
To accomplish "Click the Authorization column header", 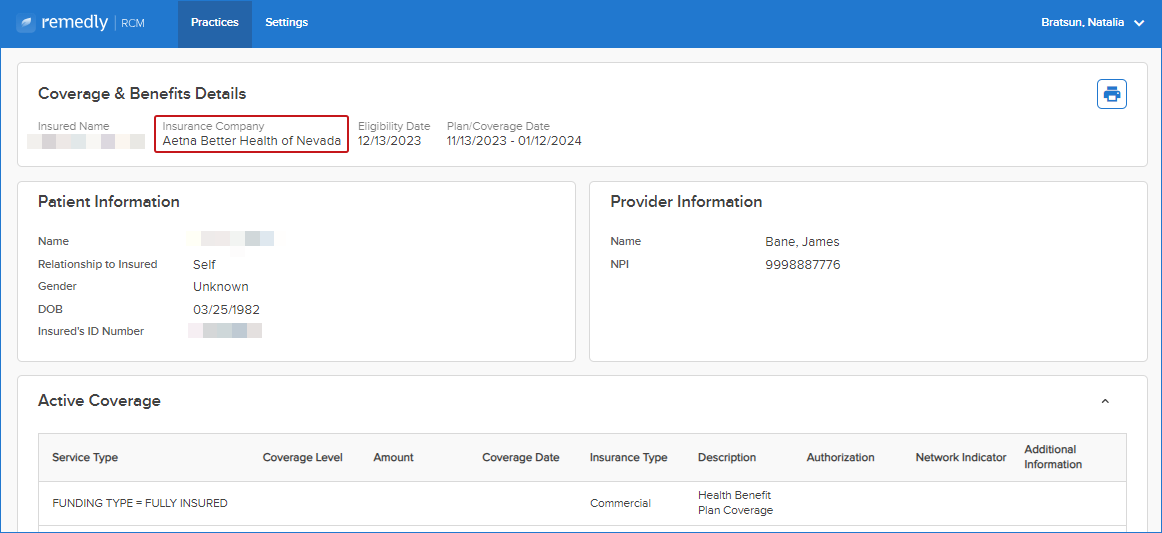I will [840, 457].
